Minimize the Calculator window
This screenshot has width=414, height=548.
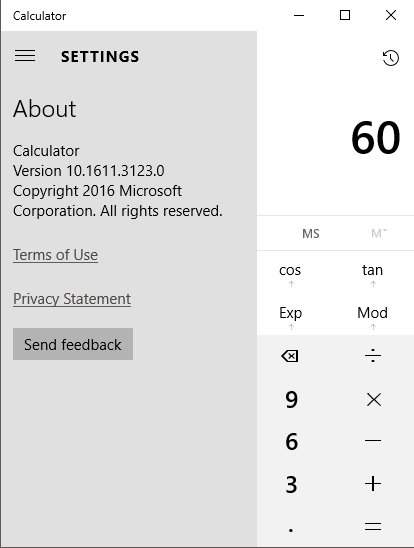pos(299,15)
